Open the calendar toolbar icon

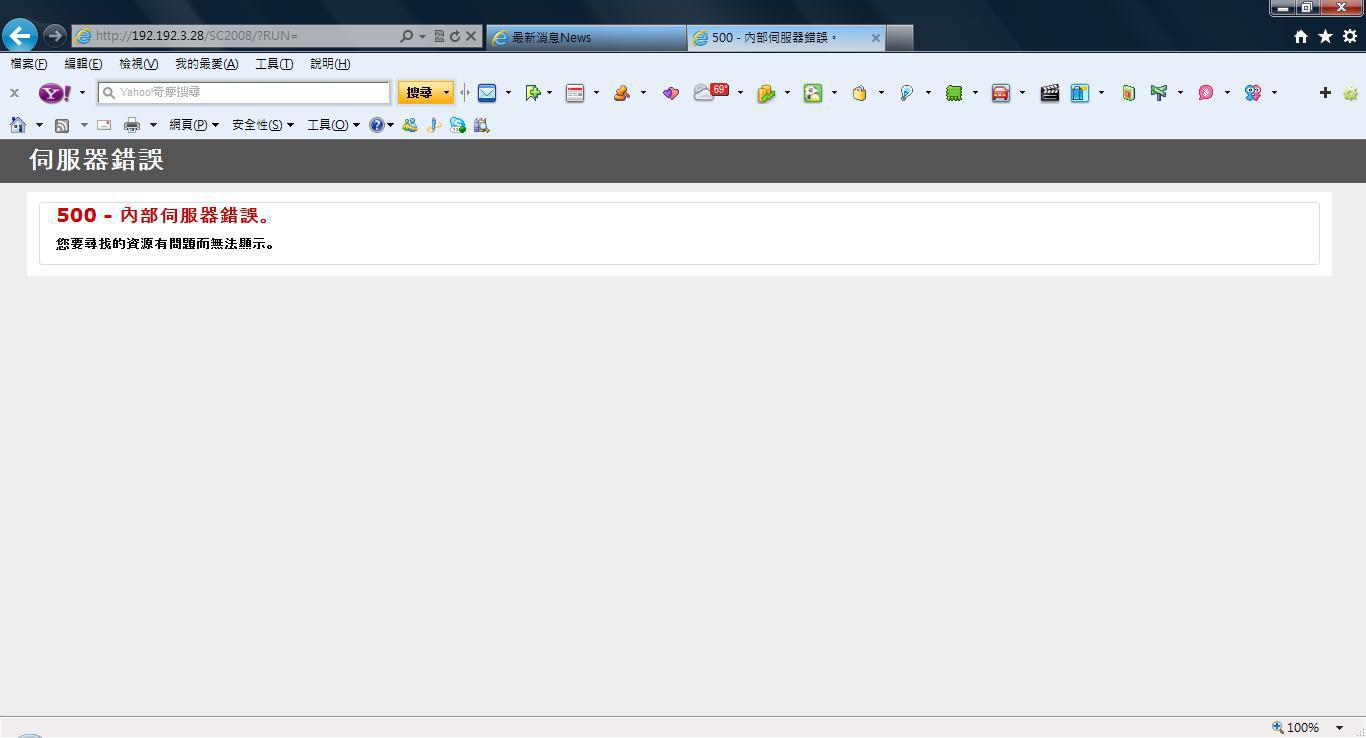575,93
